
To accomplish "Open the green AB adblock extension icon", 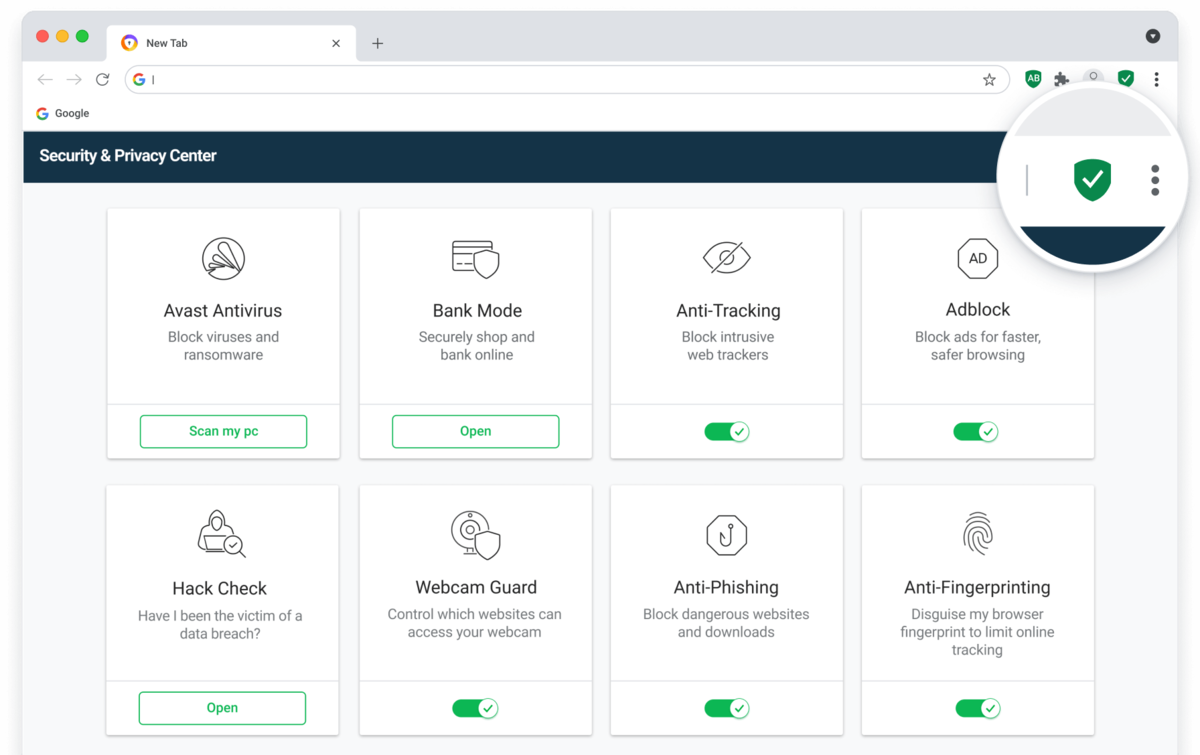I will pyautogui.click(x=1033, y=79).
